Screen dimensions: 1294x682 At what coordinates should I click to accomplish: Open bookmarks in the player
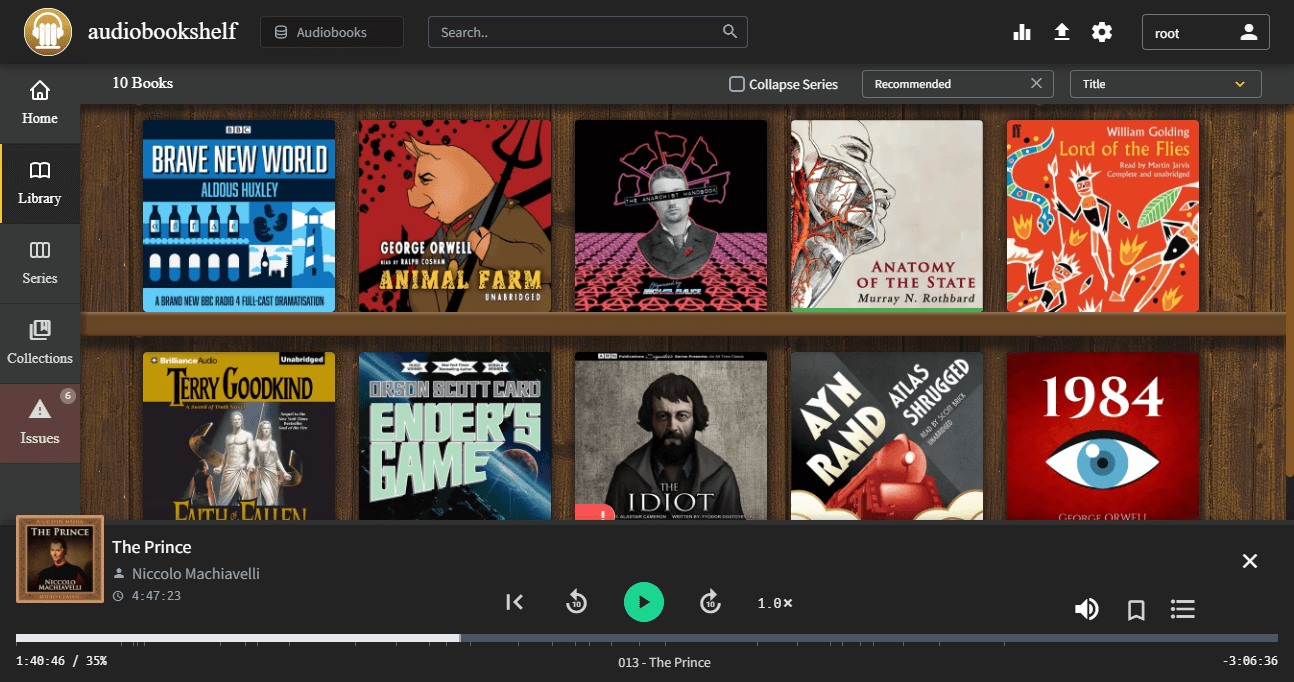pyautogui.click(x=1136, y=609)
